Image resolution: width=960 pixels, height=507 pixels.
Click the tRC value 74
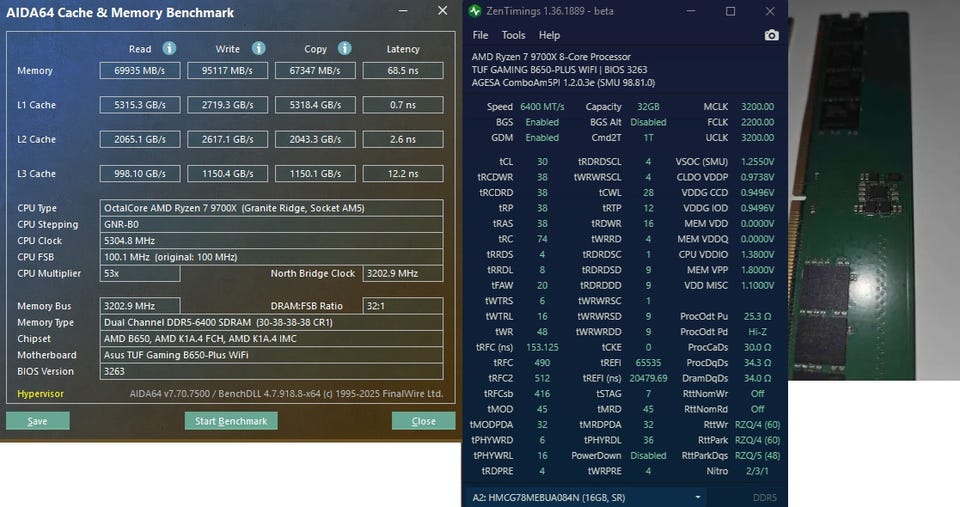tap(542, 239)
